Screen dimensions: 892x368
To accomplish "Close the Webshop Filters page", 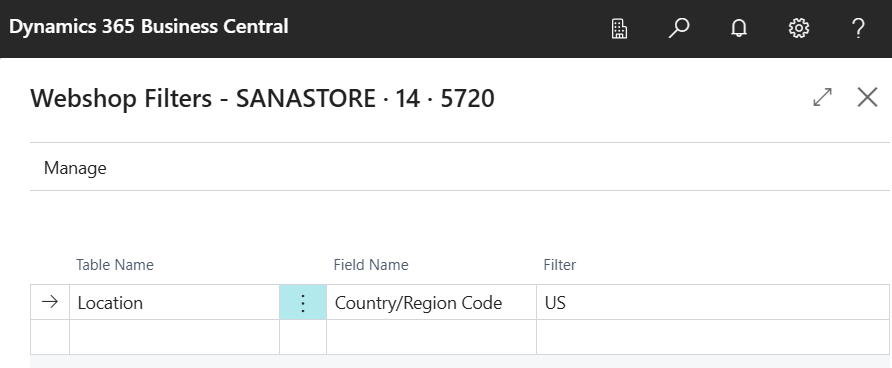I will pos(867,97).
